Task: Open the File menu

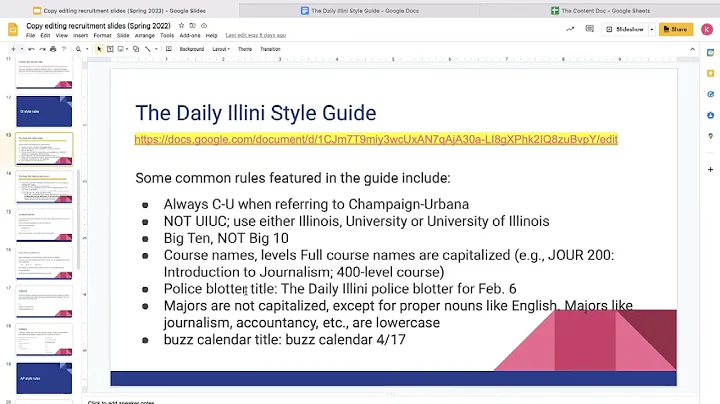Action: point(30,35)
